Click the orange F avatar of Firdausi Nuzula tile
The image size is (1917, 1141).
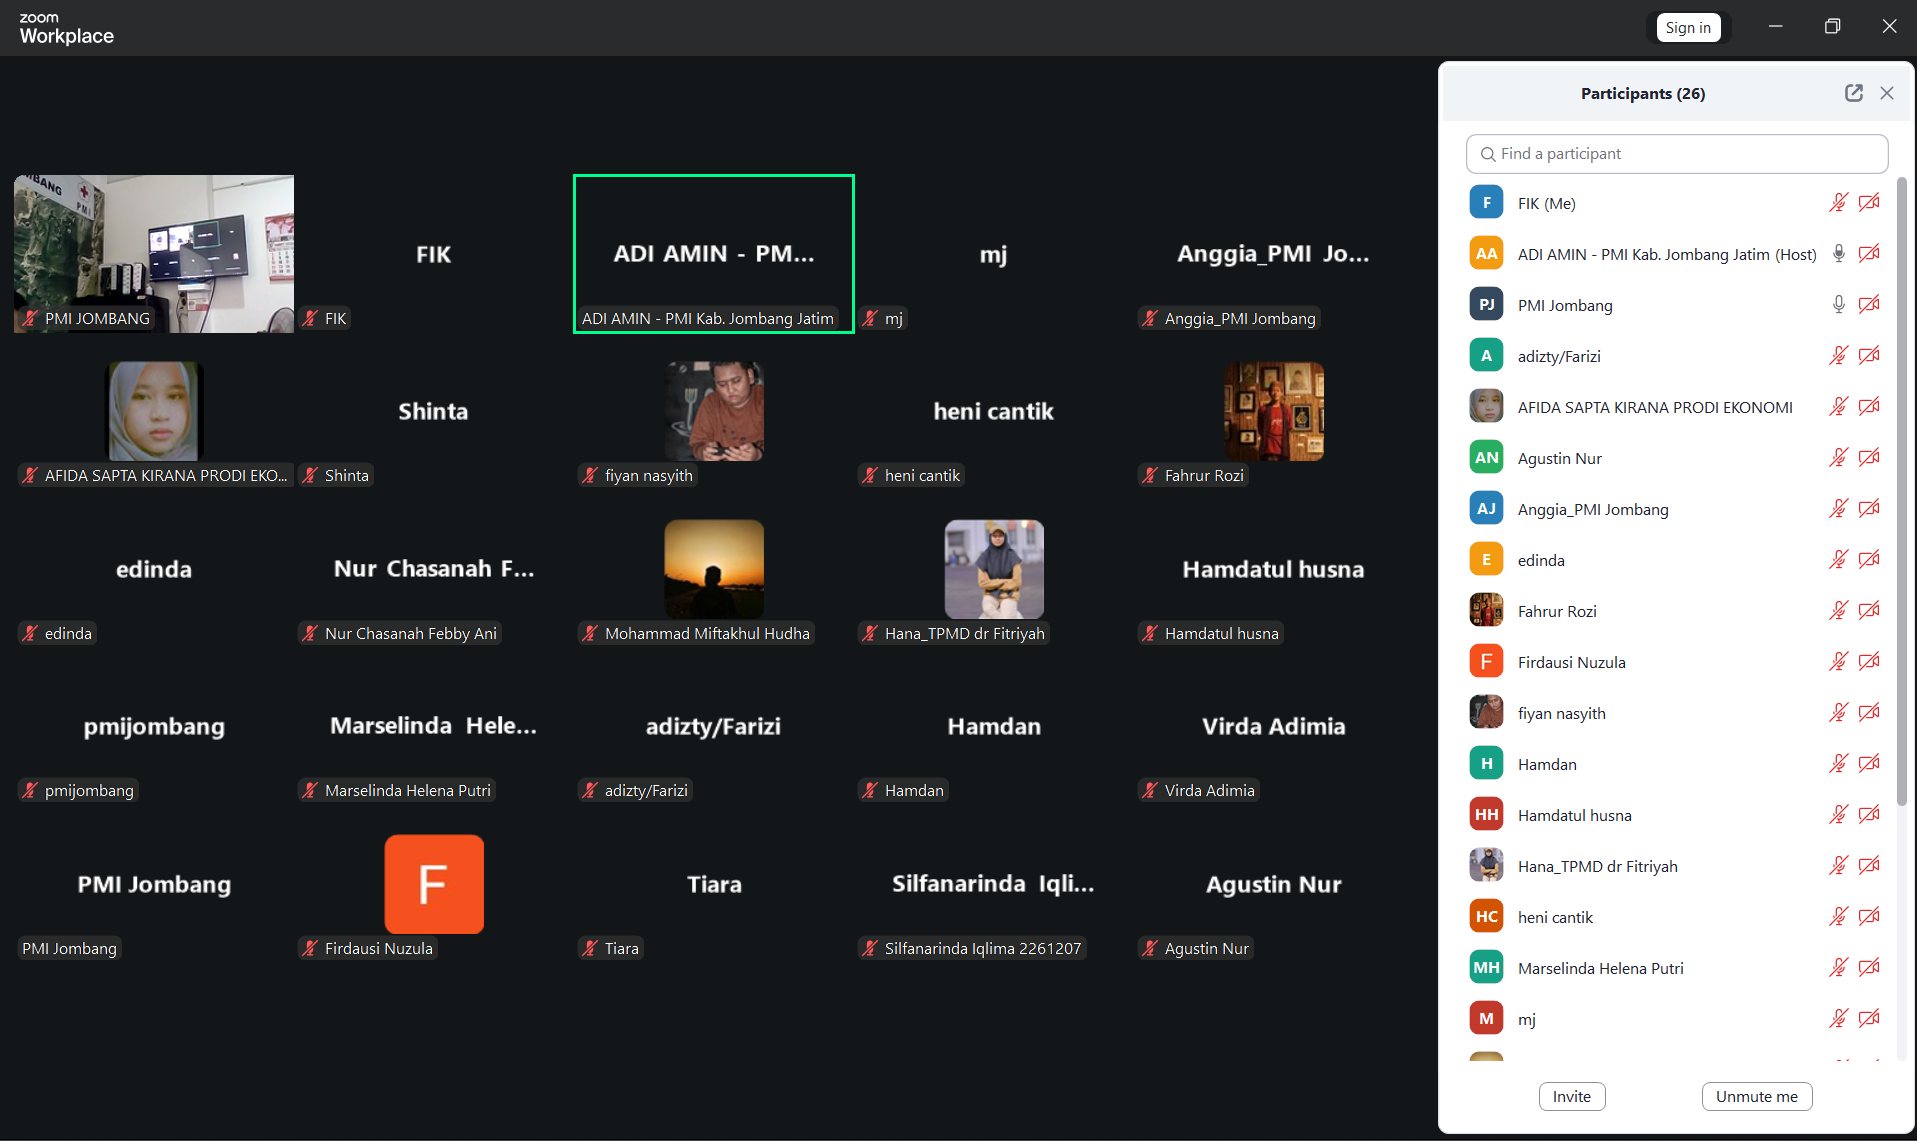coord(434,884)
